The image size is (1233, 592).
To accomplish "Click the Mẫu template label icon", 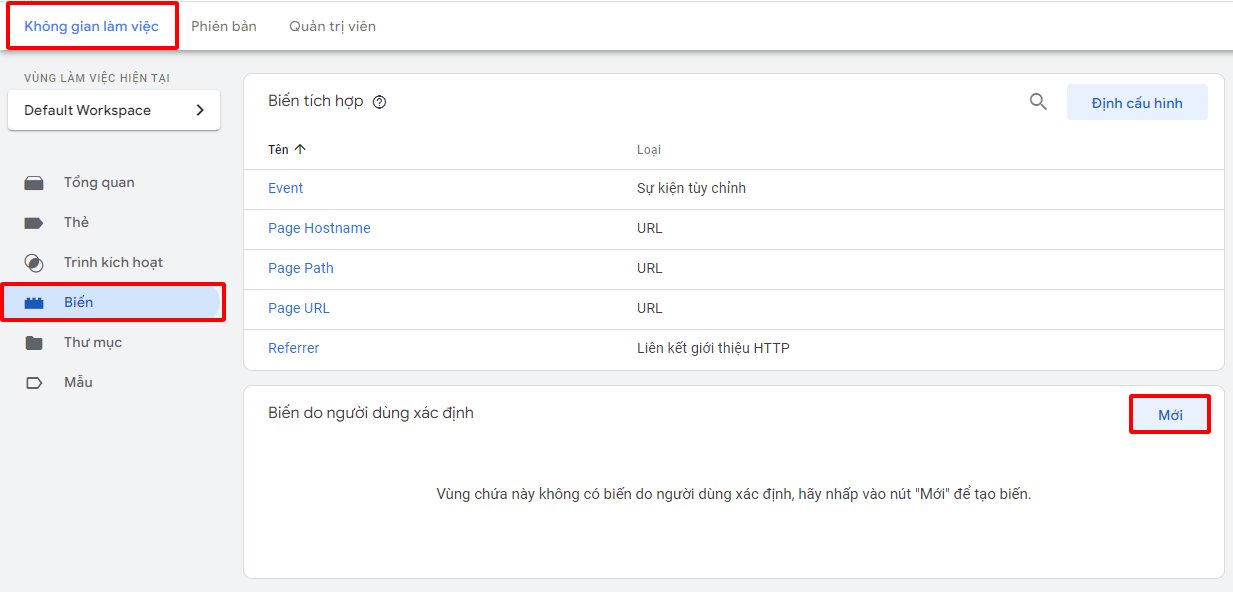I will coord(34,383).
